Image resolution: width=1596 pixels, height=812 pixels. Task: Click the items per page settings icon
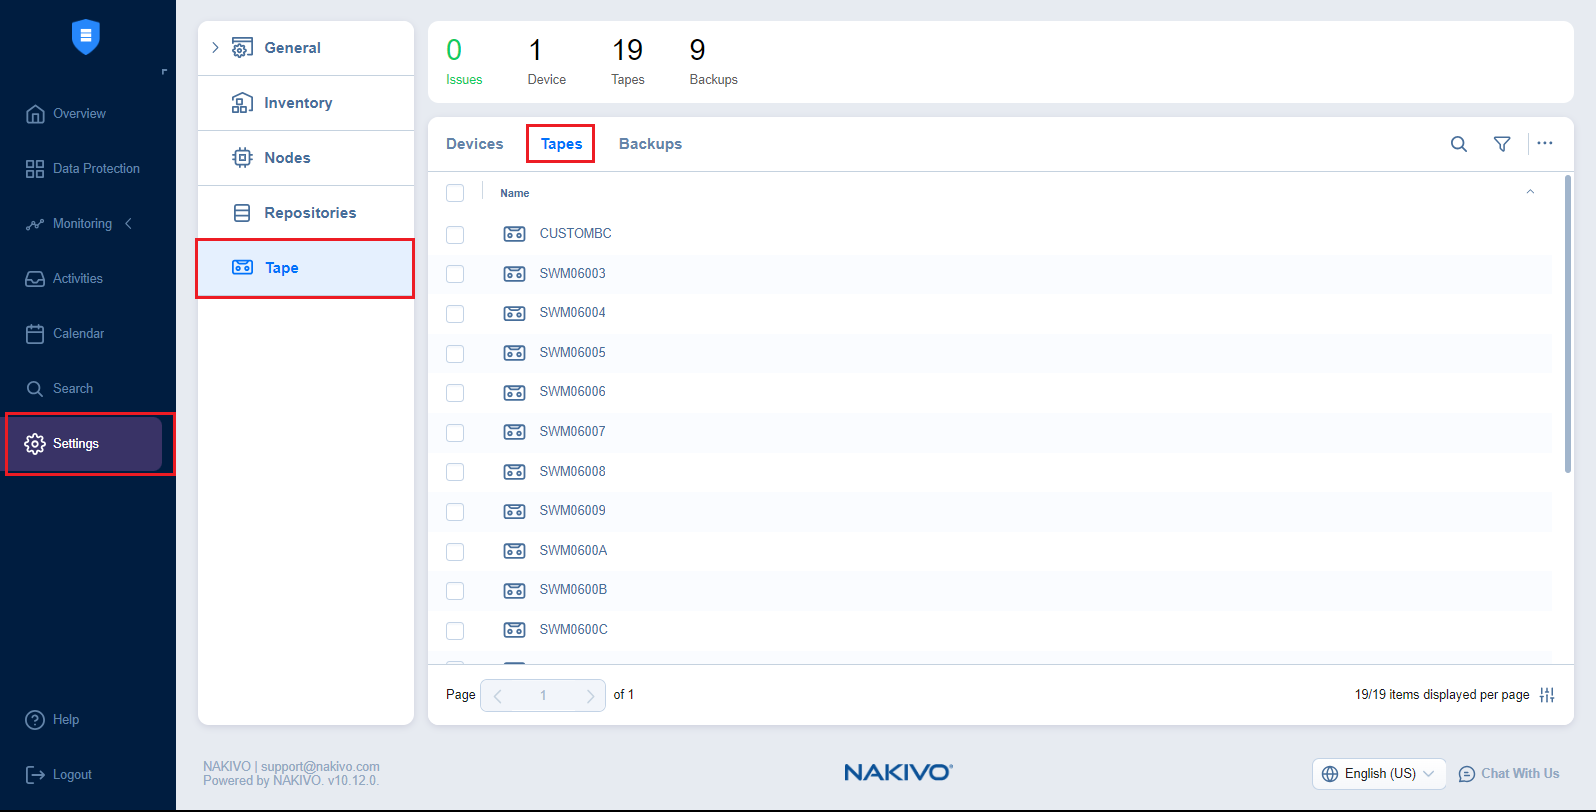pyautogui.click(x=1547, y=695)
